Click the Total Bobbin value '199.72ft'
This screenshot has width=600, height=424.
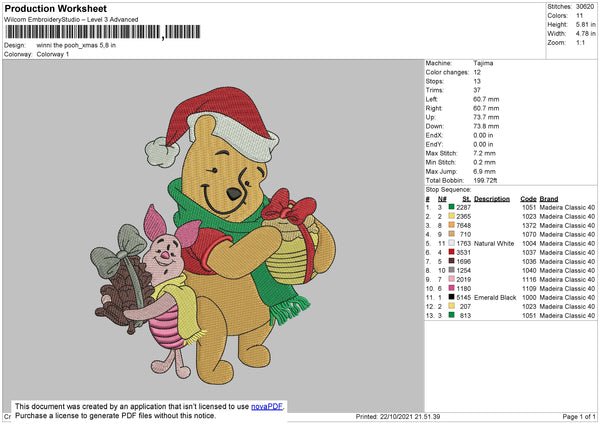(485, 180)
